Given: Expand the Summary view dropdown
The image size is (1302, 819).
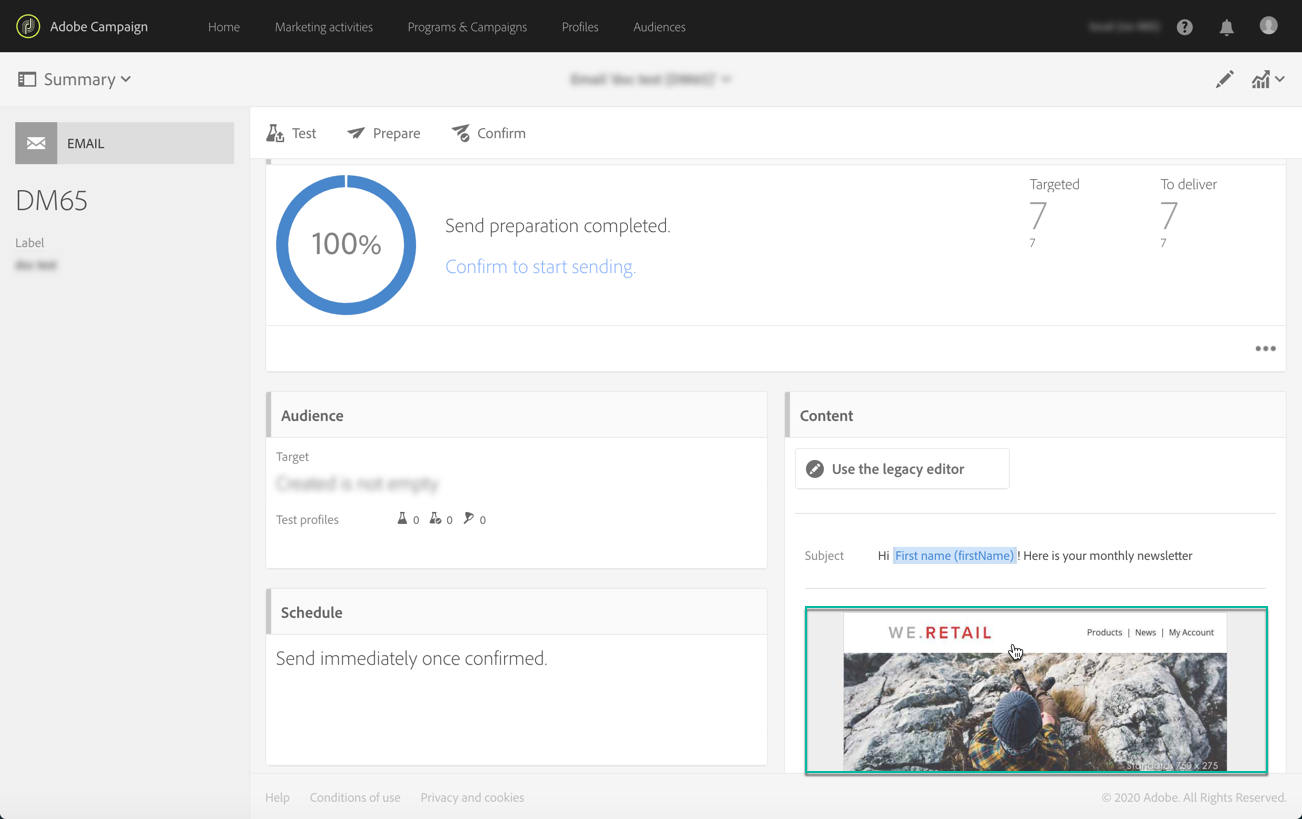Looking at the screenshot, I should (126, 79).
